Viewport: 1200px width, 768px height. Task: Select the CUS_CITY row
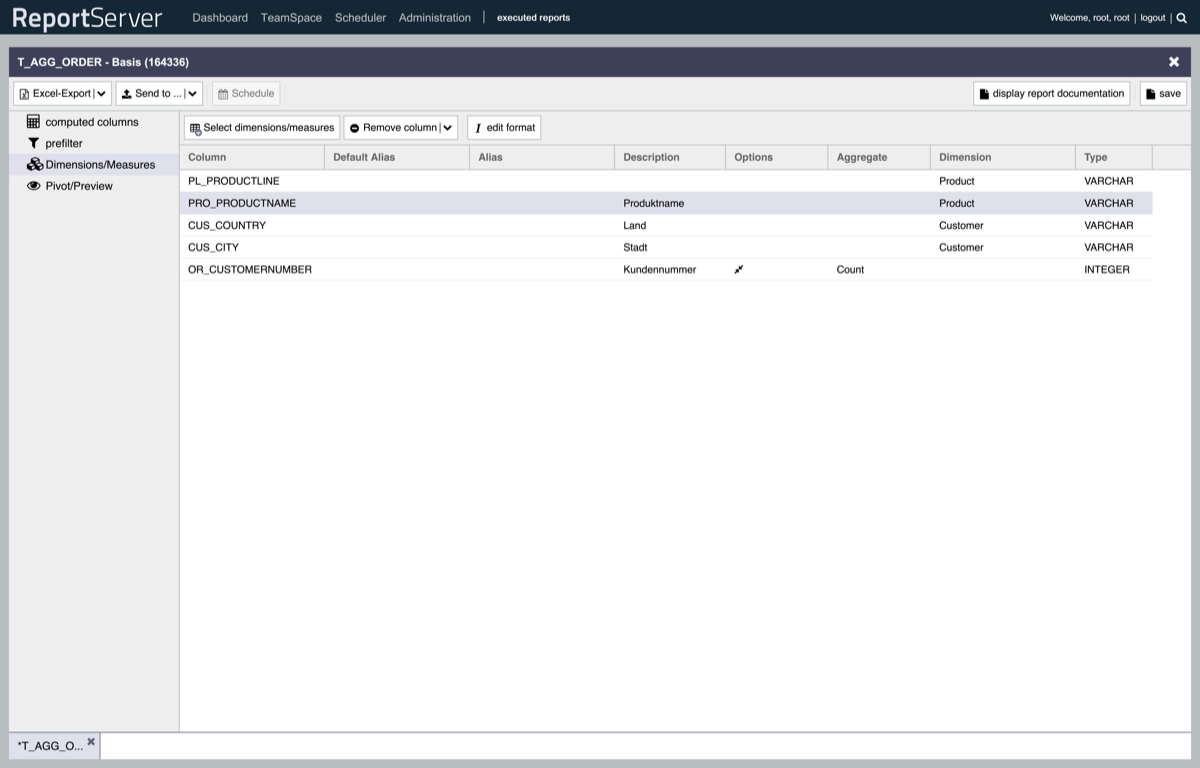(x=666, y=247)
